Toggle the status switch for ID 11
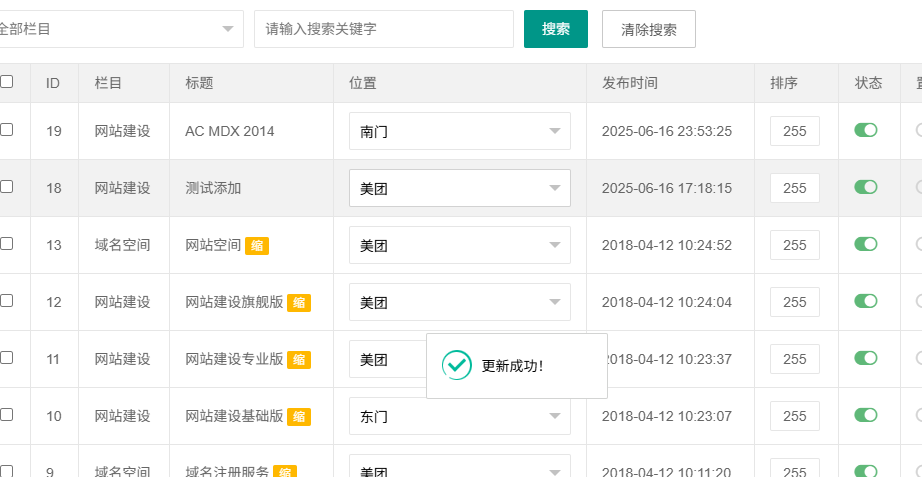This screenshot has width=922, height=477. click(x=865, y=358)
